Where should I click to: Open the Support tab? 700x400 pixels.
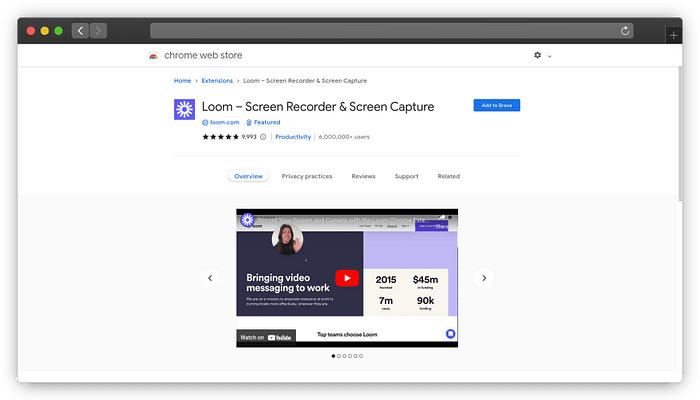[x=406, y=176]
